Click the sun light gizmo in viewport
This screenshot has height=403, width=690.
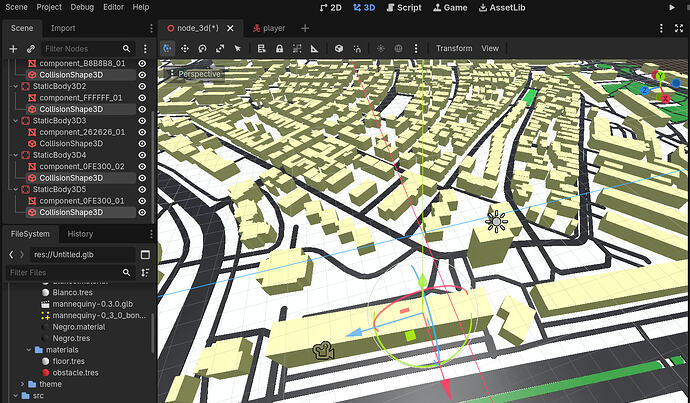coord(496,221)
